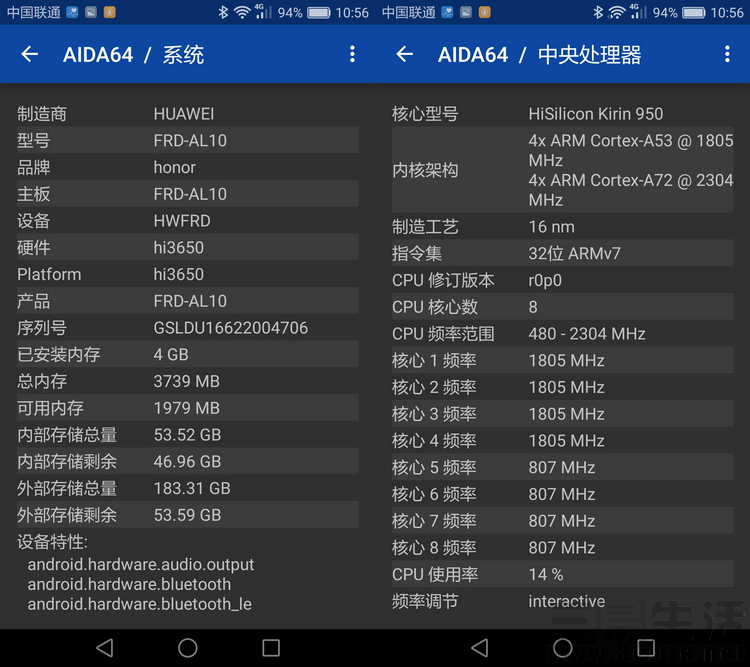The height and width of the screenshot is (667, 750).
Task: Select android.hardware.bluetooth_le feature line
Action: click(140, 604)
